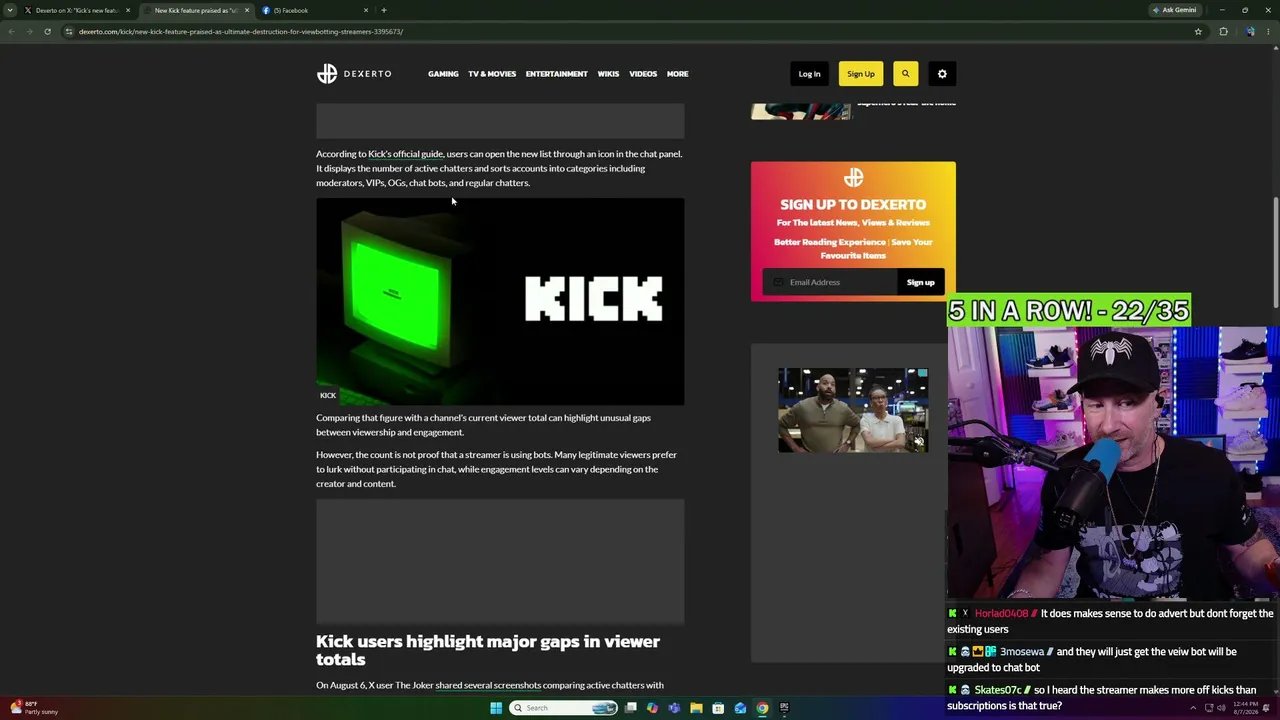Click the browser page scrollbar thumb

click(1276, 253)
